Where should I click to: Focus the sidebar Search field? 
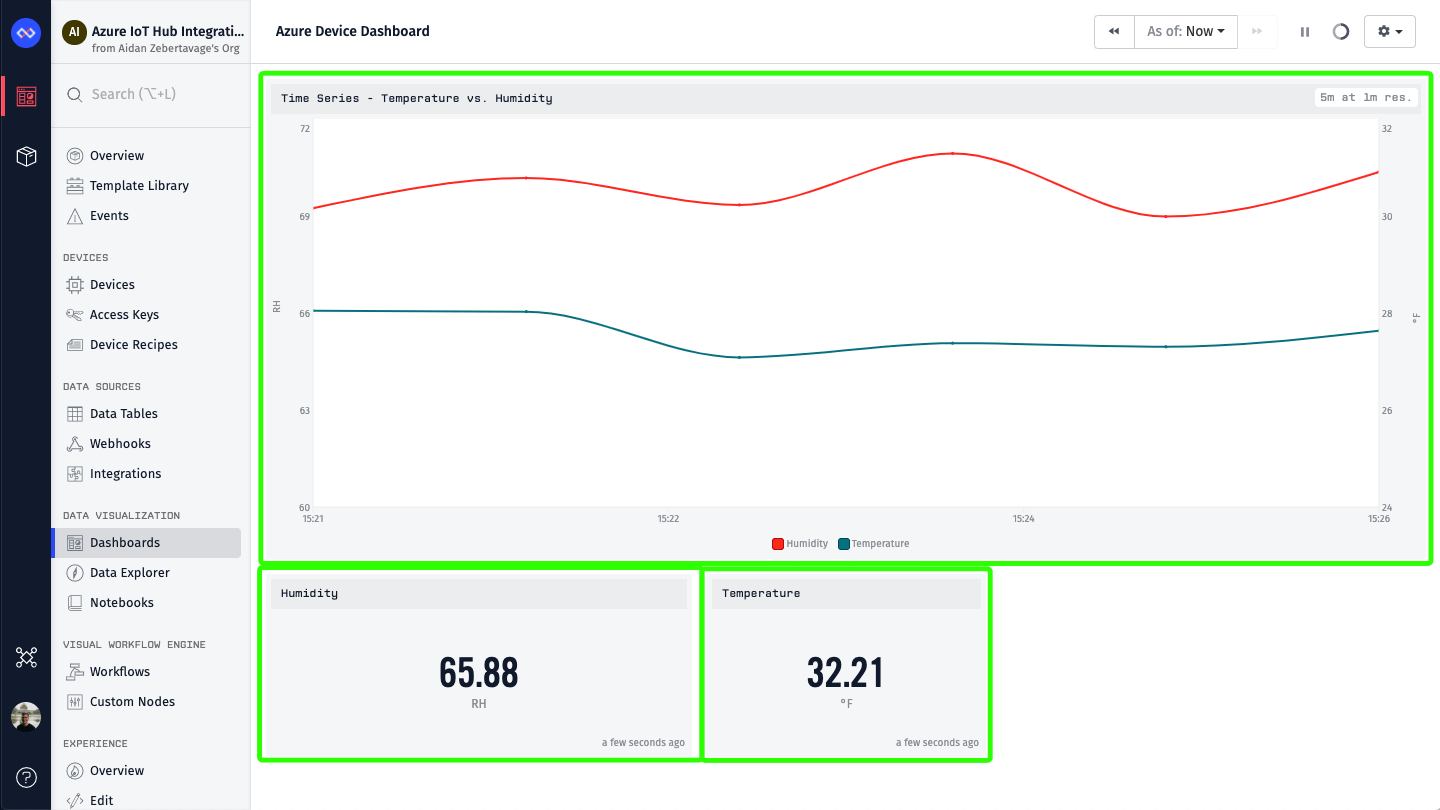coord(150,94)
